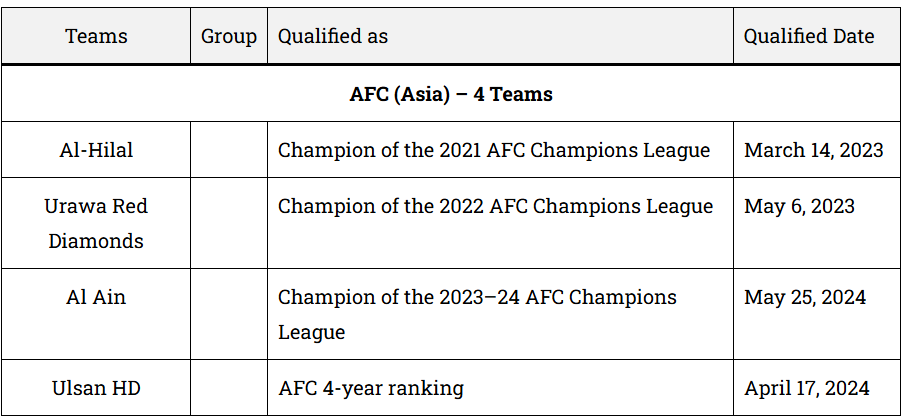Select the Urawa Red Diamonds cell
The height and width of the screenshot is (416, 901).
(96, 223)
